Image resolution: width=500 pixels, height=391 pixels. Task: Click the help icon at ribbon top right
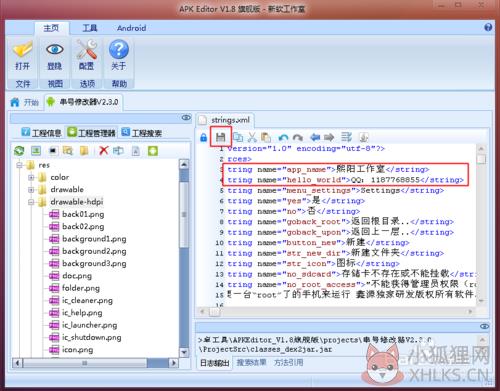pyautogui.click(x=488, y=27)
